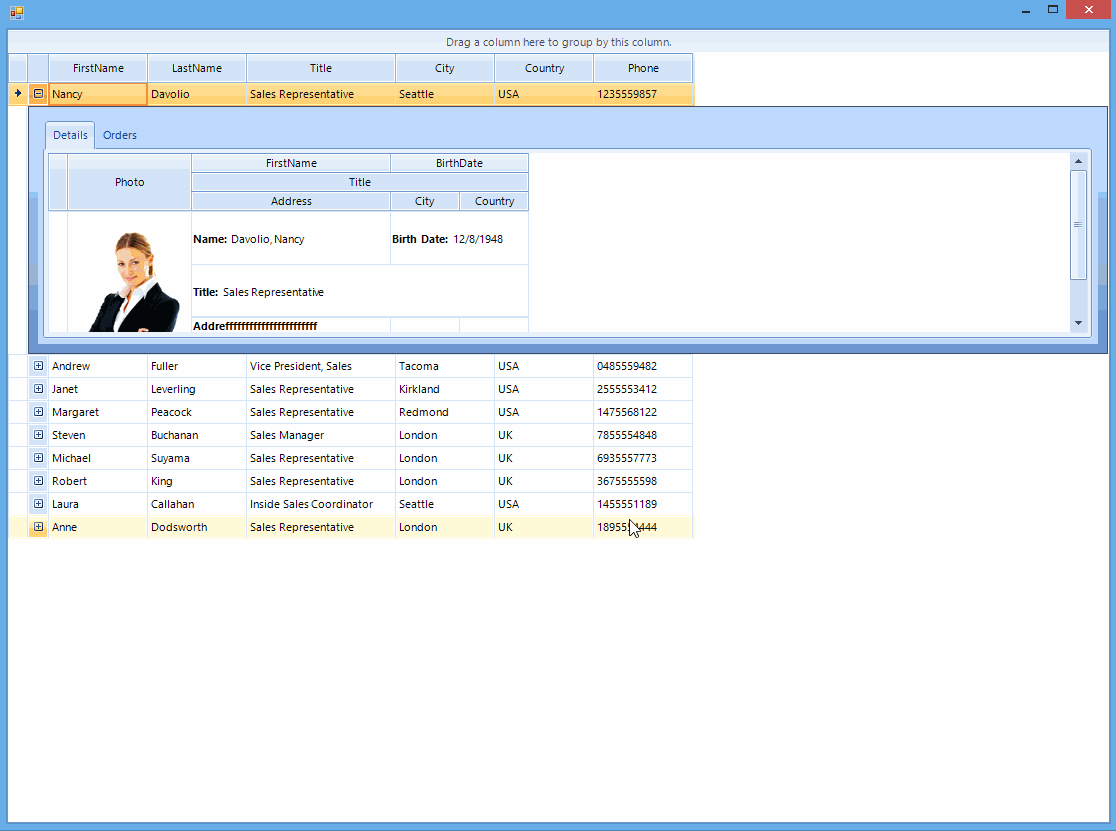Expand the Janet Leverling row
Image resolution: width=1116 pixels, height=831 pixels.
click(38, 388)
